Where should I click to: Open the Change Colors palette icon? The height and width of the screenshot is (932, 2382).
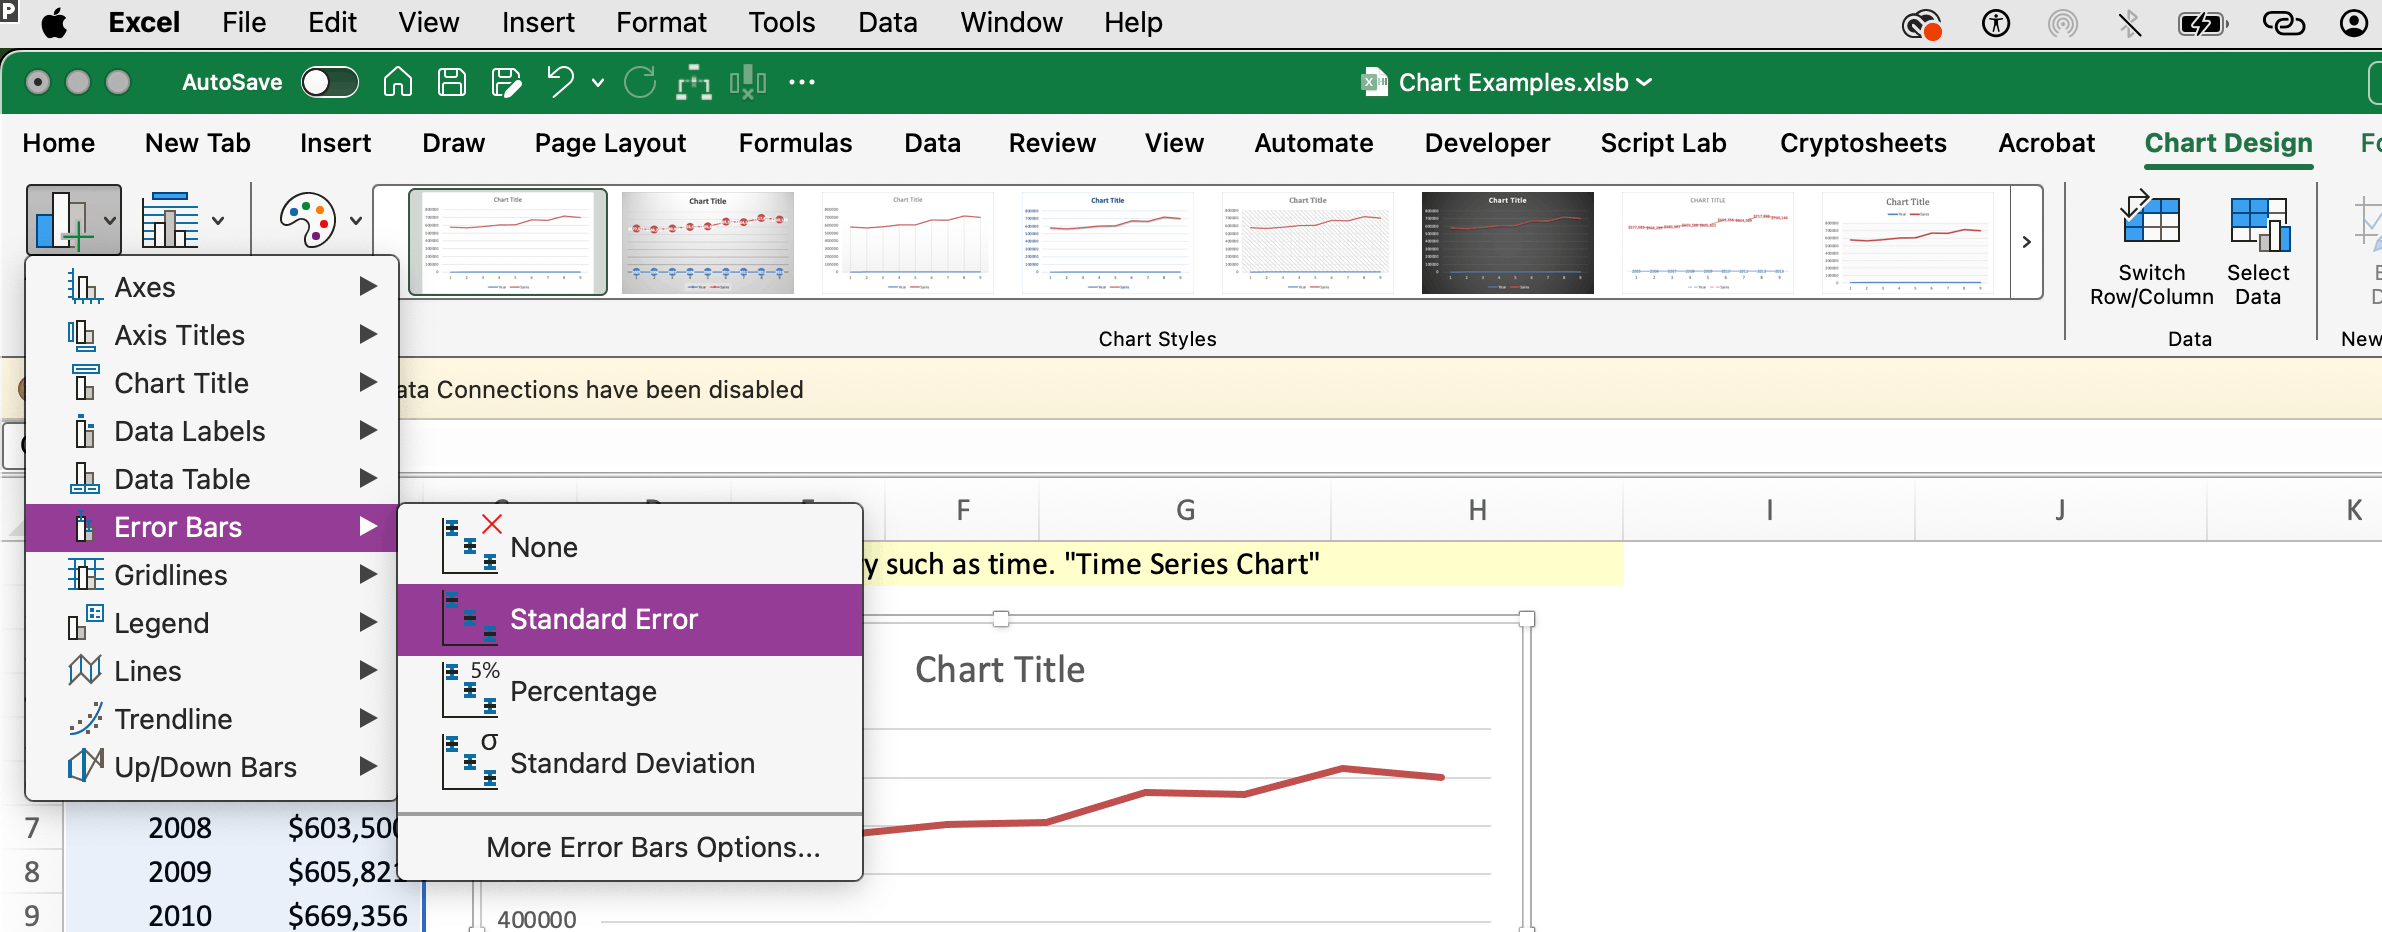[x=308, y=220]
